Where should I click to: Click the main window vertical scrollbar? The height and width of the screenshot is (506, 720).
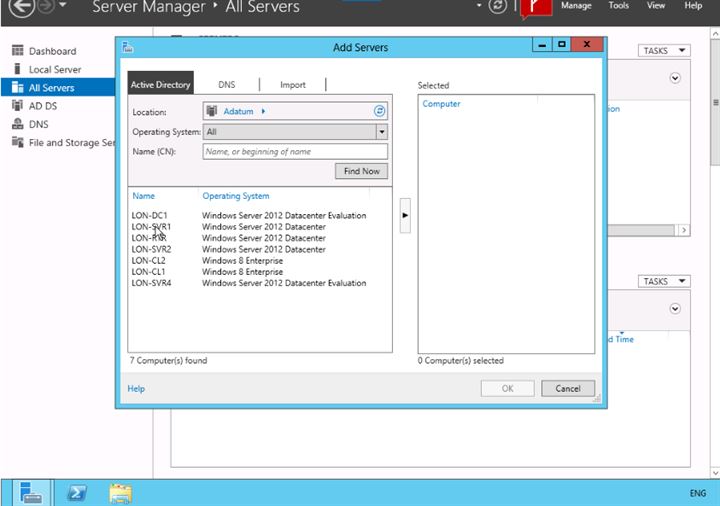tap(715, 103)
